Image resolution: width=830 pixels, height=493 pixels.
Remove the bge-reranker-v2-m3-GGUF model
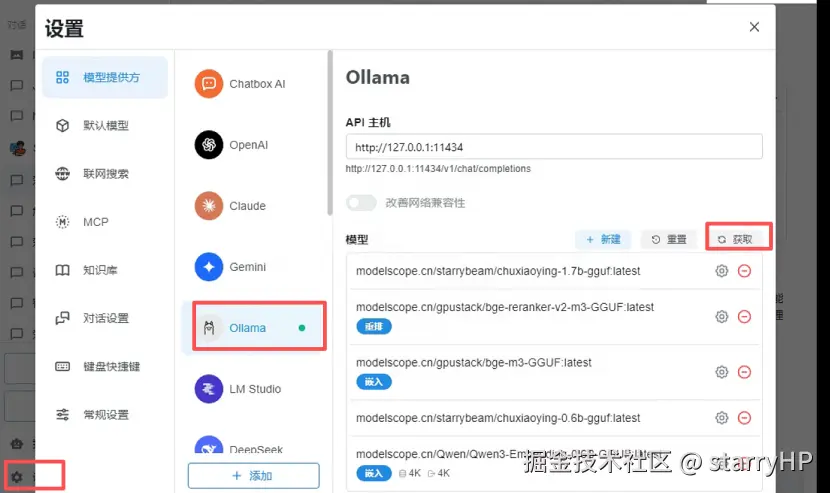click(744, 317)
